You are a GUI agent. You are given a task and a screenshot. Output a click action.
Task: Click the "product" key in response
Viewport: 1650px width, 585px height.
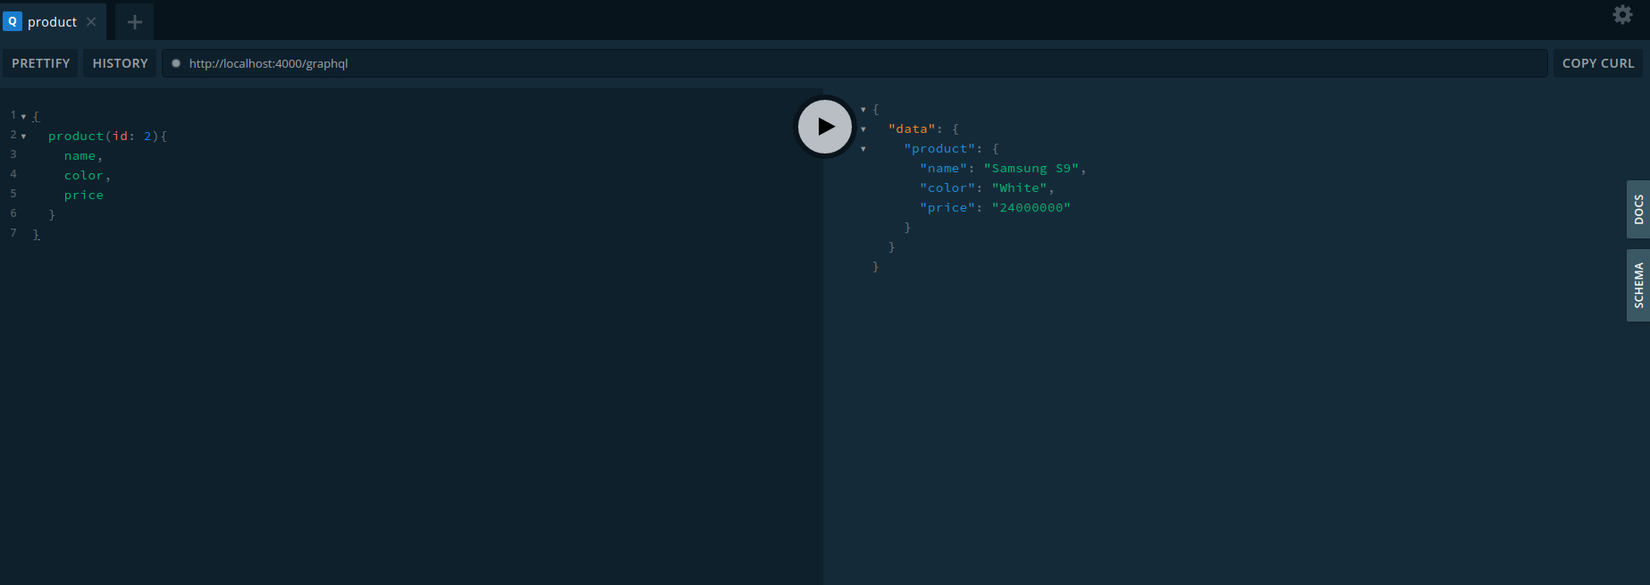940,148
